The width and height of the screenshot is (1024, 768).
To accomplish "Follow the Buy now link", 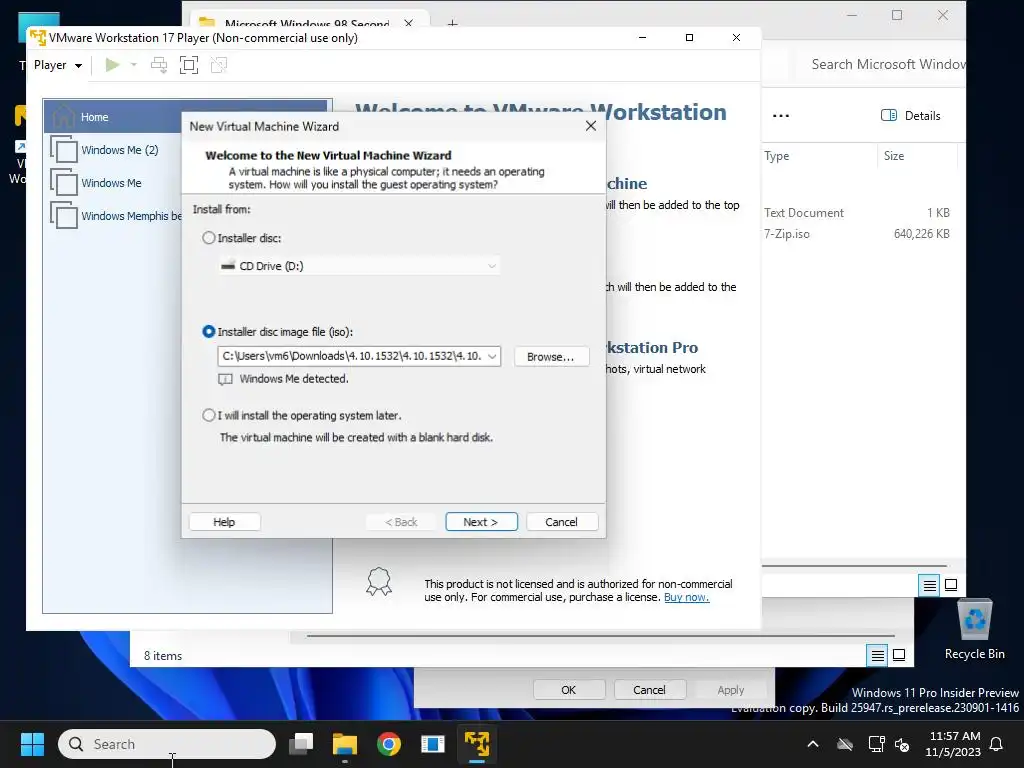I will pos(686,597).
